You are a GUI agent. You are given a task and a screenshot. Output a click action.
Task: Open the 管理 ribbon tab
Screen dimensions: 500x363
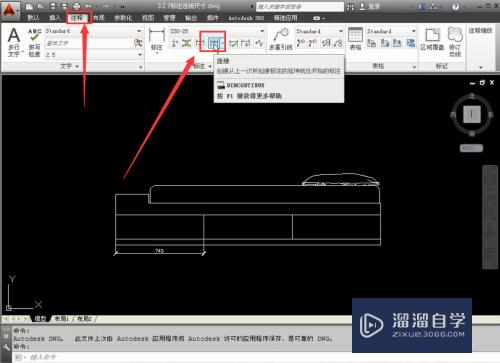click(x=169, y=18)
